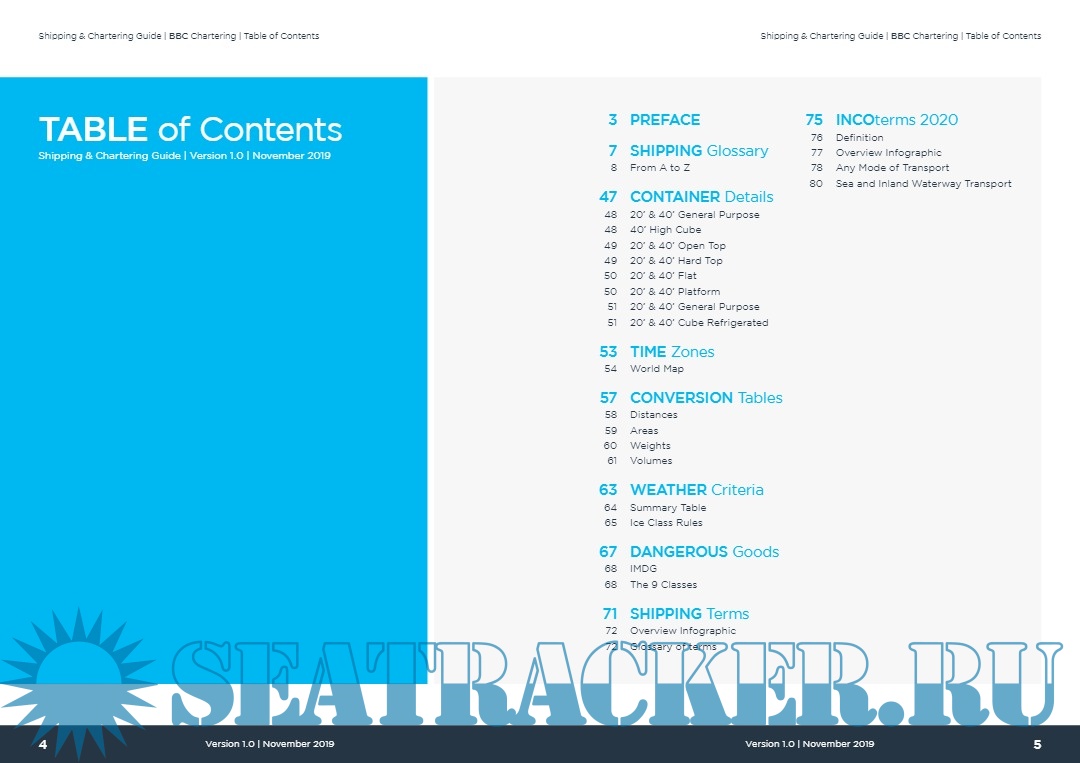Jump to Ice Class Rules

coord(665,523)
